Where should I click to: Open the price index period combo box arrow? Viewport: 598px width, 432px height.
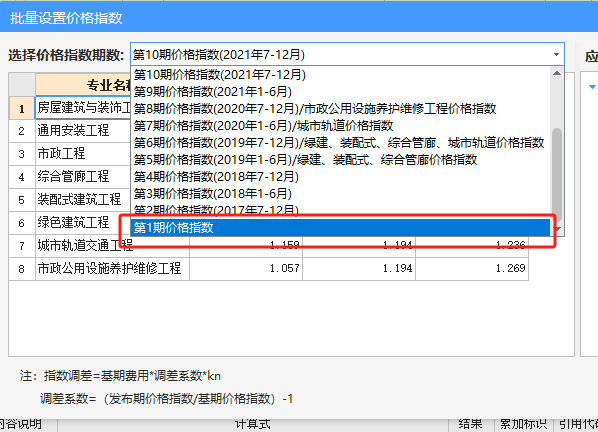coord(556,55)
